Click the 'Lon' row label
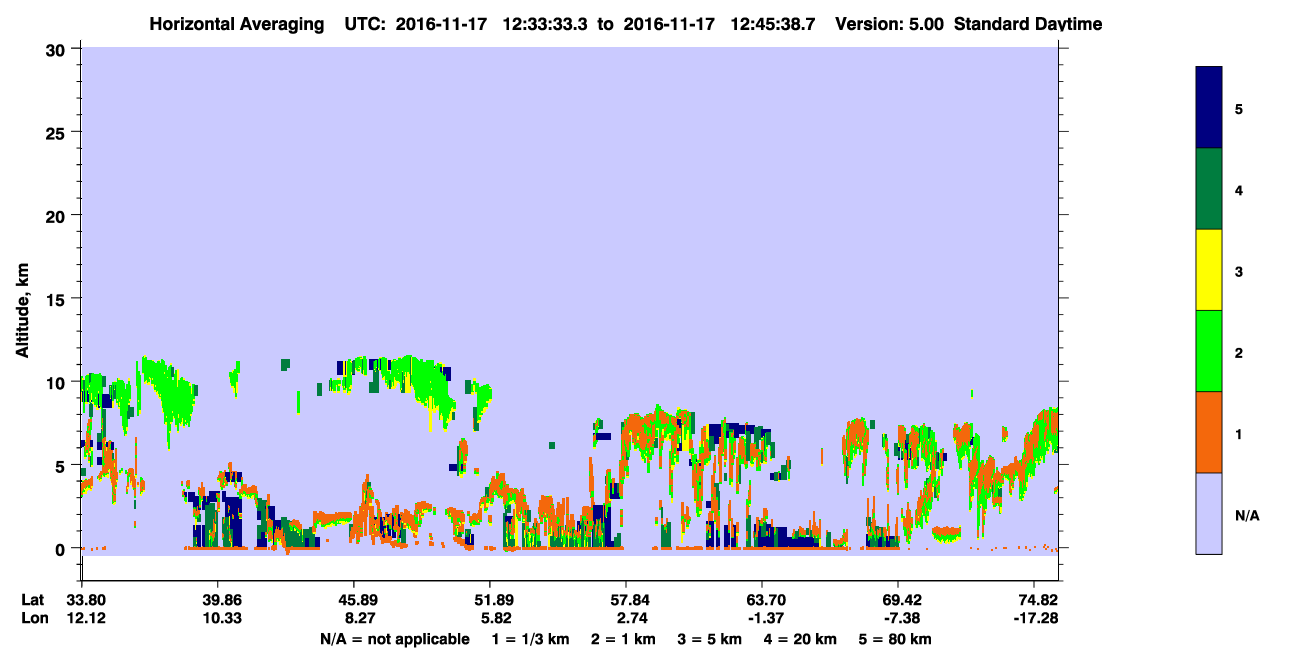1300x667 pixels. point(33,619)
